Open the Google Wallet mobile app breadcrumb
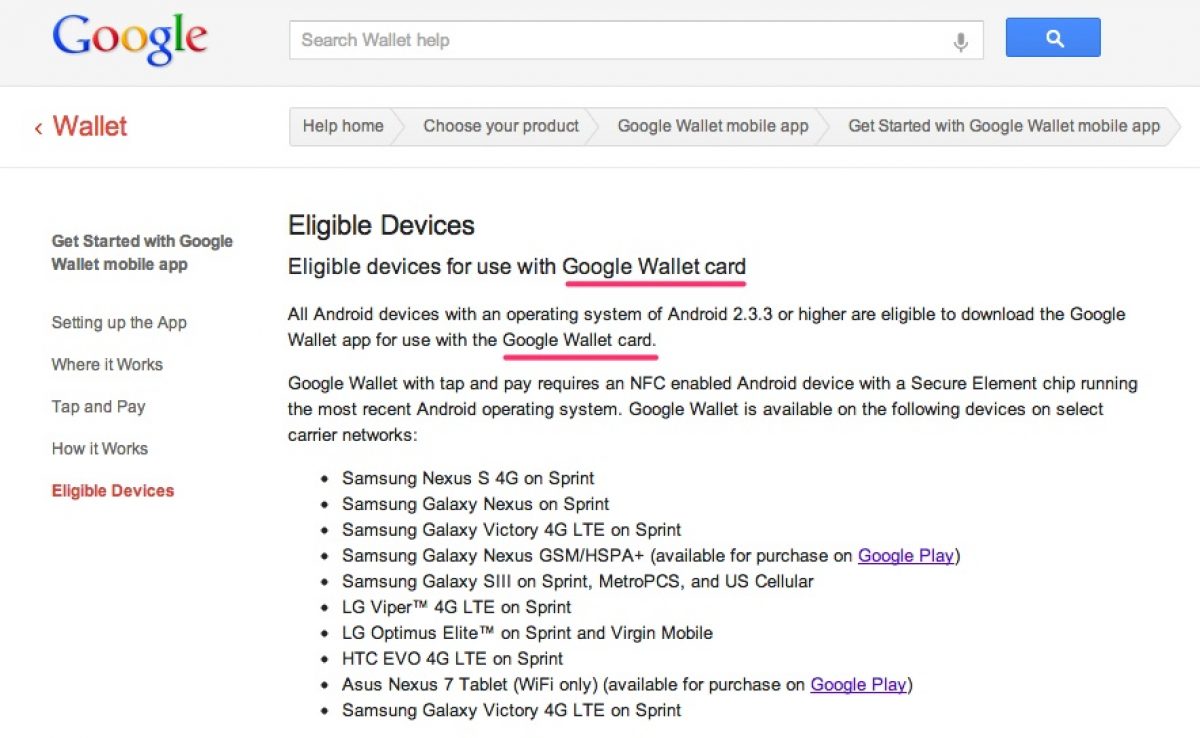Image resolution: width=1200 pixels, height=738 pixels. coord(713,126)
